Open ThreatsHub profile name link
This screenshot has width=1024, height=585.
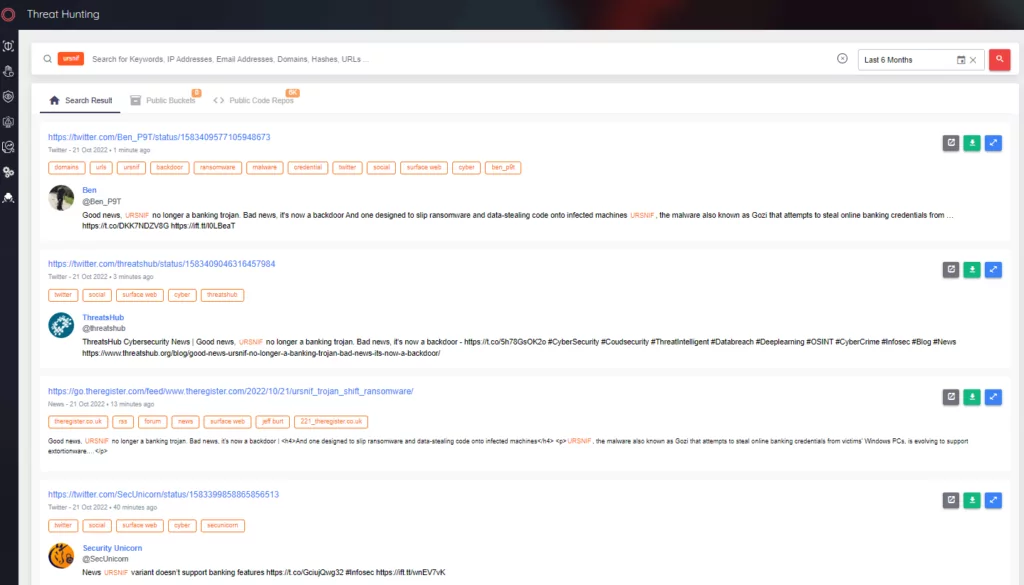(103, 317)
